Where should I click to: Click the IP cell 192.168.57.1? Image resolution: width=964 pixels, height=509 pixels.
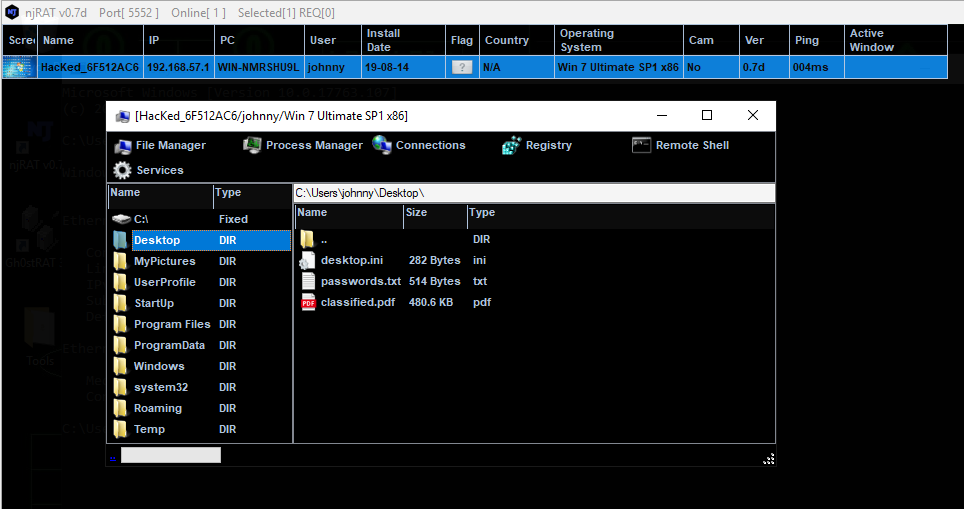click(179, 67)
